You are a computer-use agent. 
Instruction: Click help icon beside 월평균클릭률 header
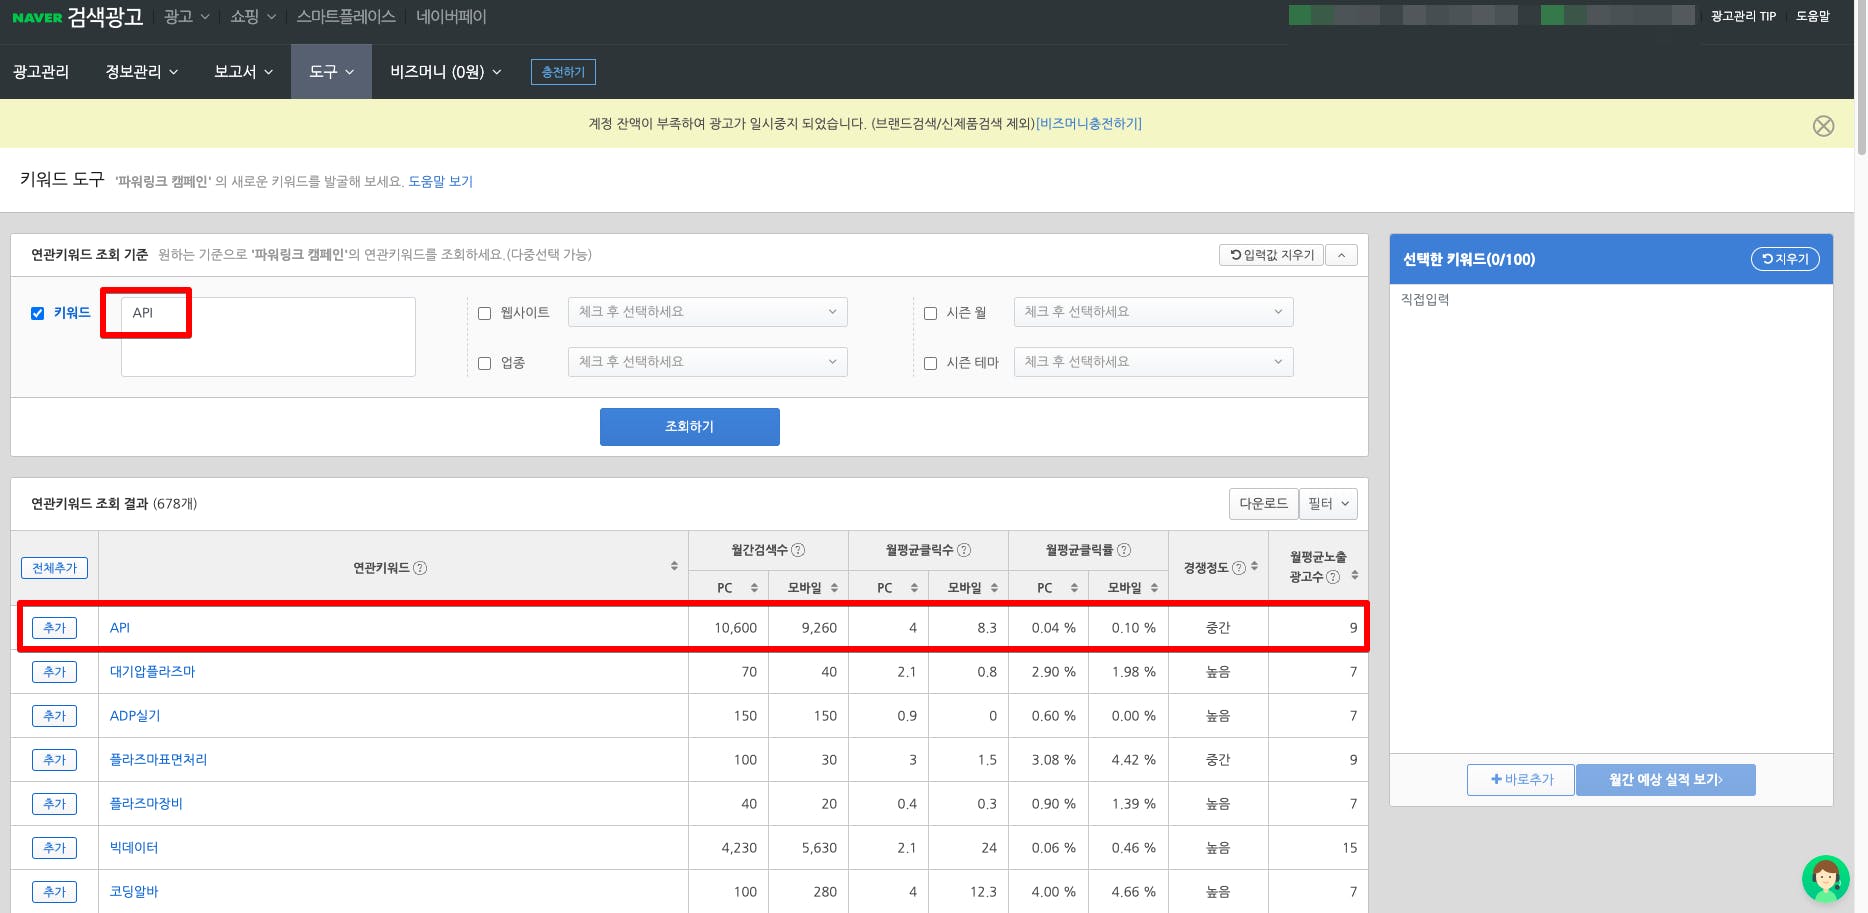coord(1124,550)
